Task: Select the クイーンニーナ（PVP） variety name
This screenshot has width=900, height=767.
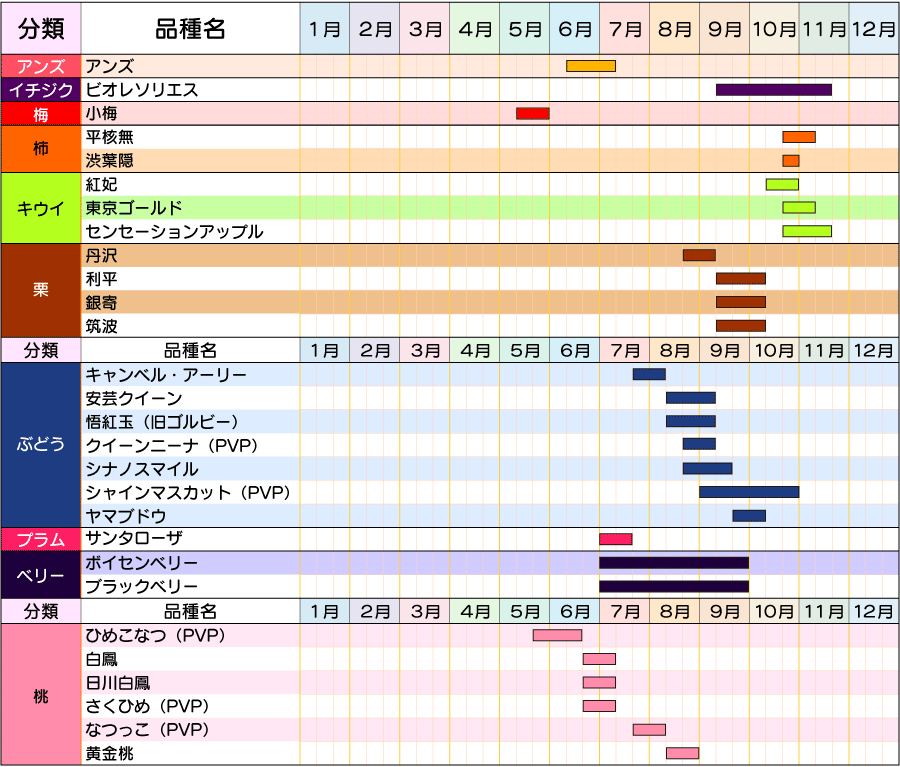Action: pos(172,445)
